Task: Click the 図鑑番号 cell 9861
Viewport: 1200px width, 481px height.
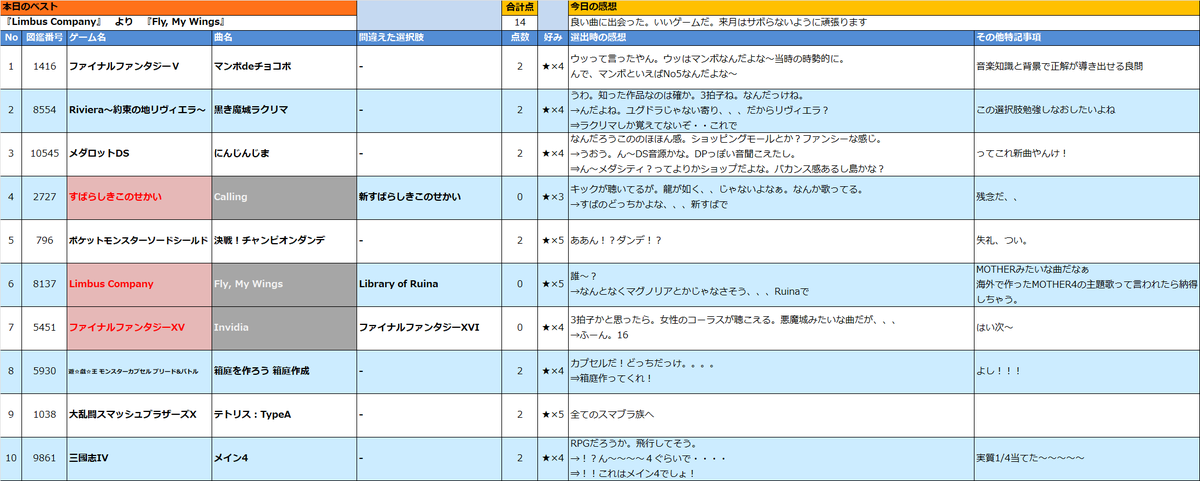Action: pos(44,458)
